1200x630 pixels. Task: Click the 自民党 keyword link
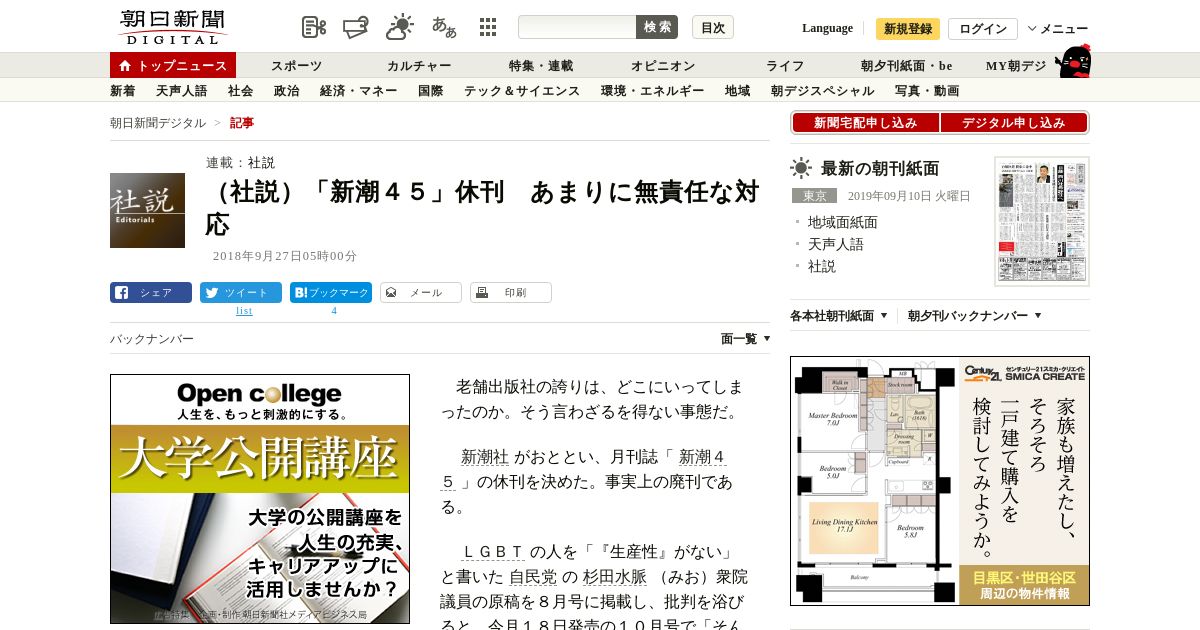(x=533, y=577)
